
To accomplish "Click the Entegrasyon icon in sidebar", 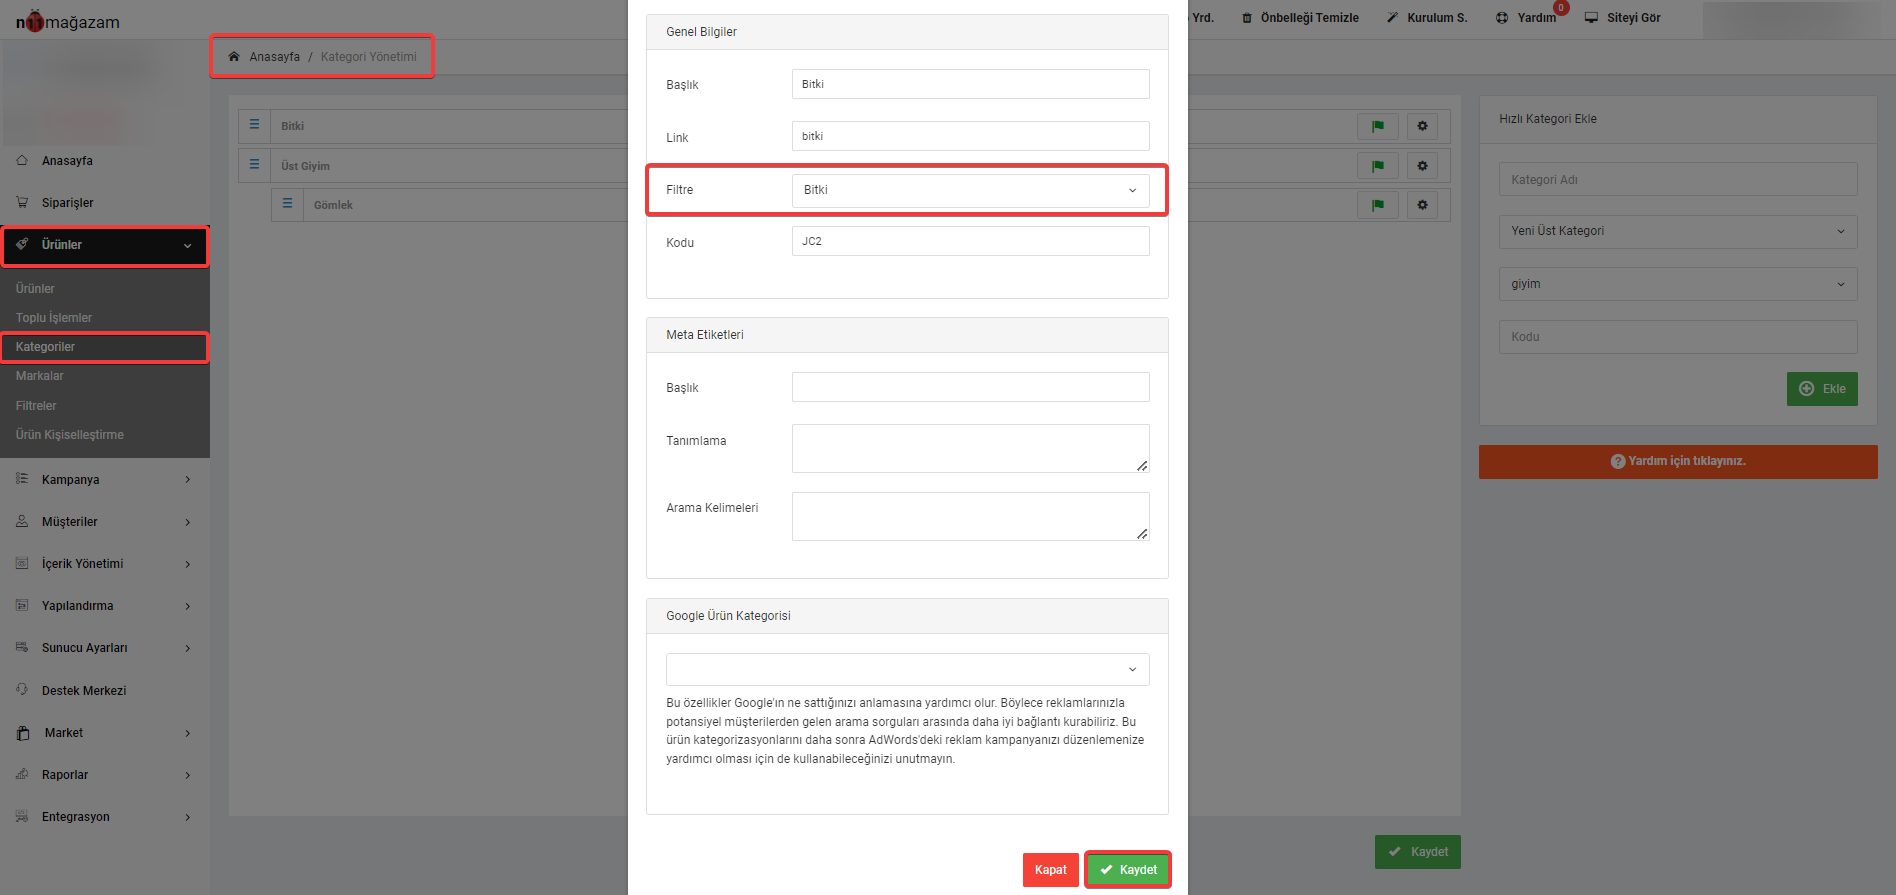I will pyautogui.click(x=22, y=816).
